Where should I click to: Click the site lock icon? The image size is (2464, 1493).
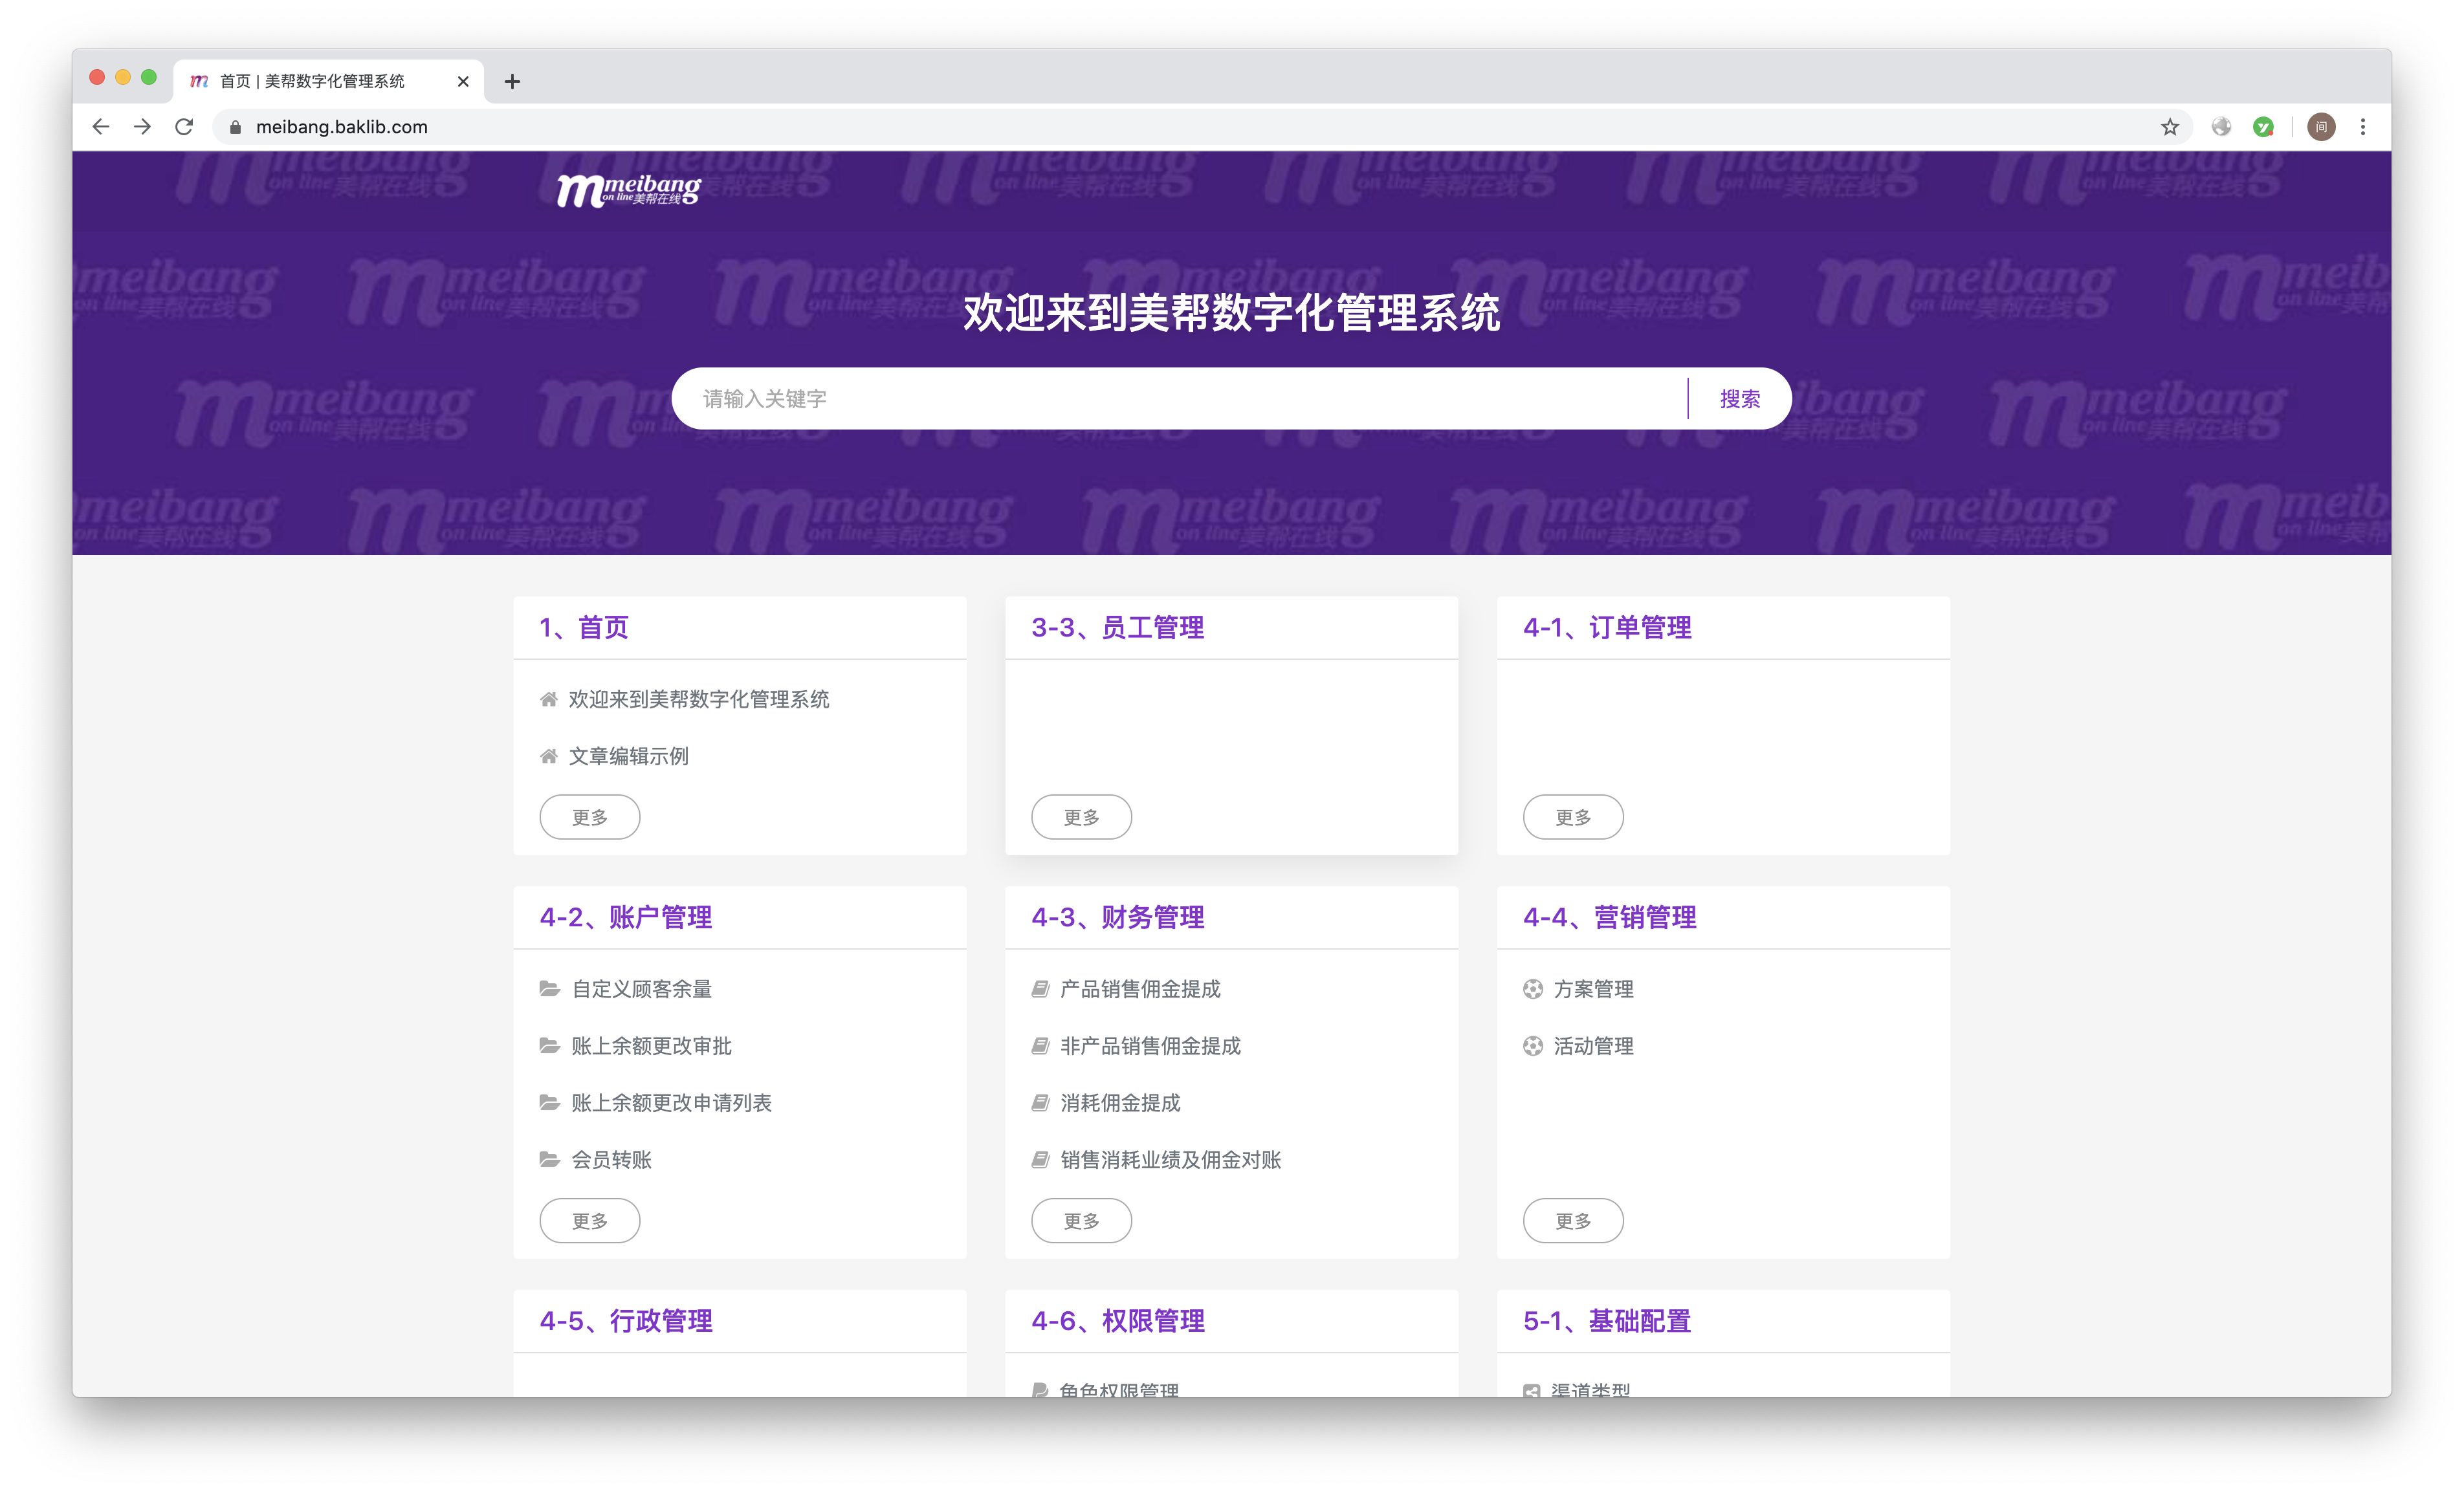[236, 127]
